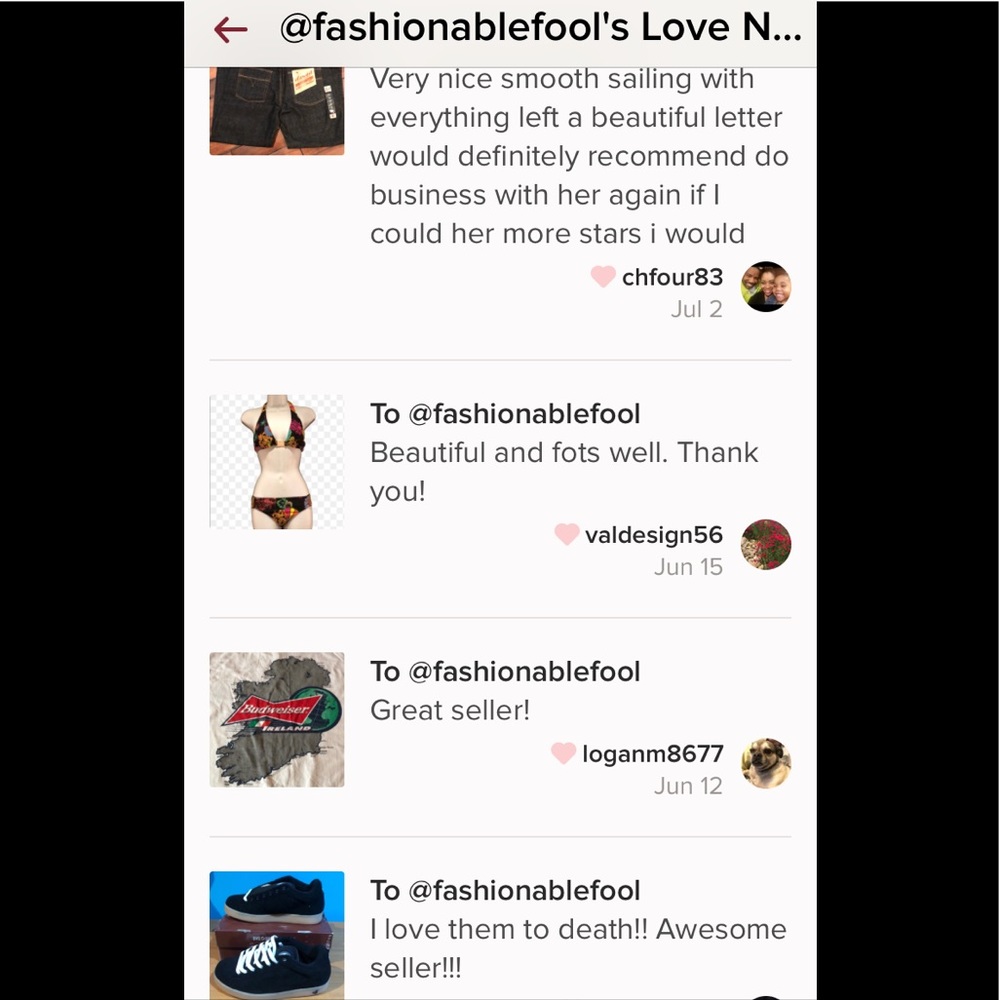View the dark denim jeans listing thumbnail
The width and height of the screenshot is (1000, 1000).
click(277, 111)
